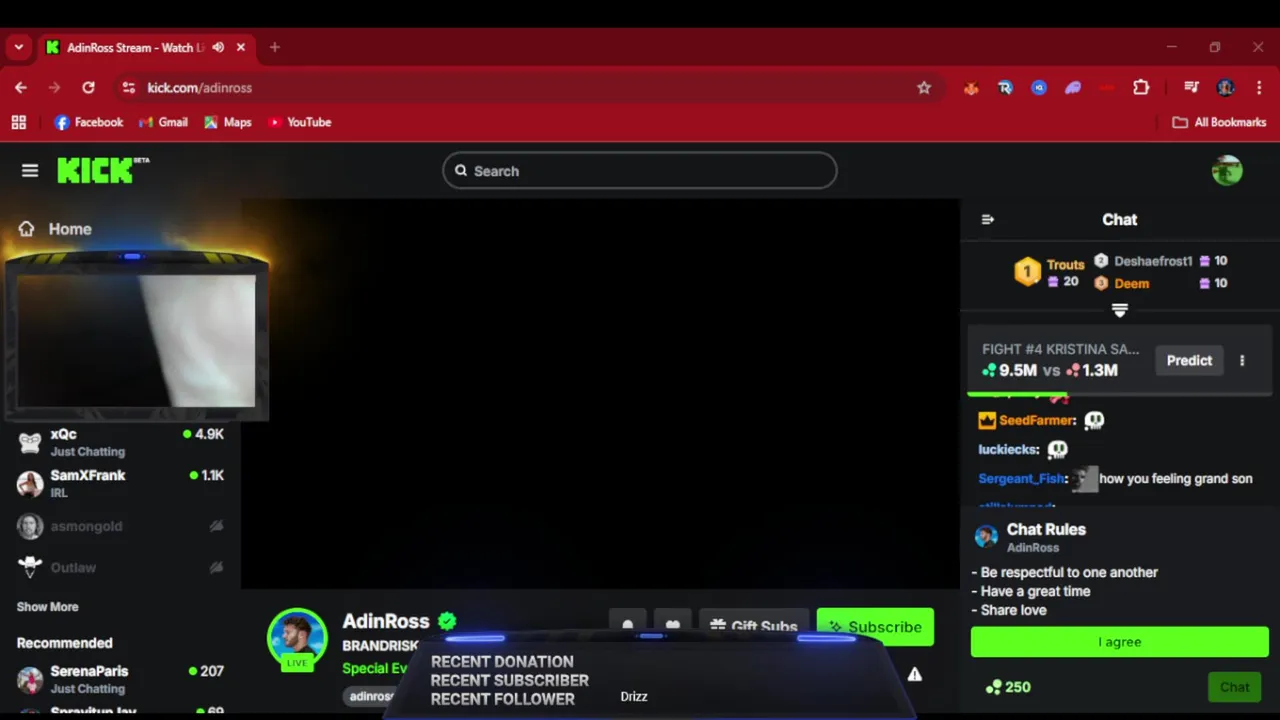Open the Chrome three-dot menu

pyautogui.click(x=1257, y=88)
